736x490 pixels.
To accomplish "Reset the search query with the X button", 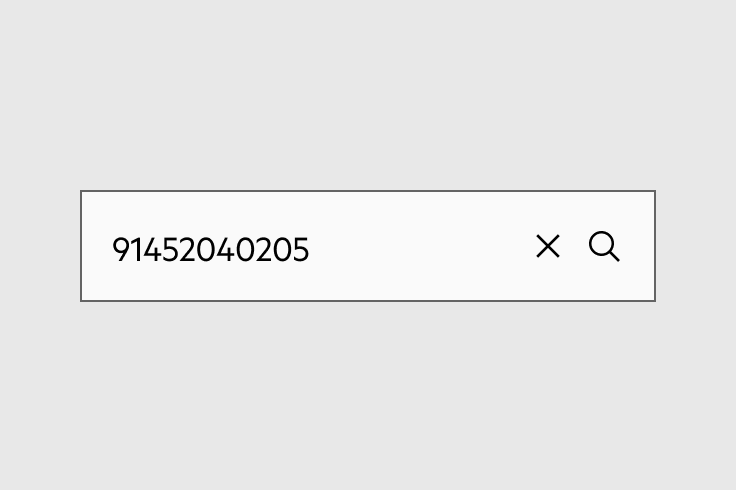I will tap(548, 246).
